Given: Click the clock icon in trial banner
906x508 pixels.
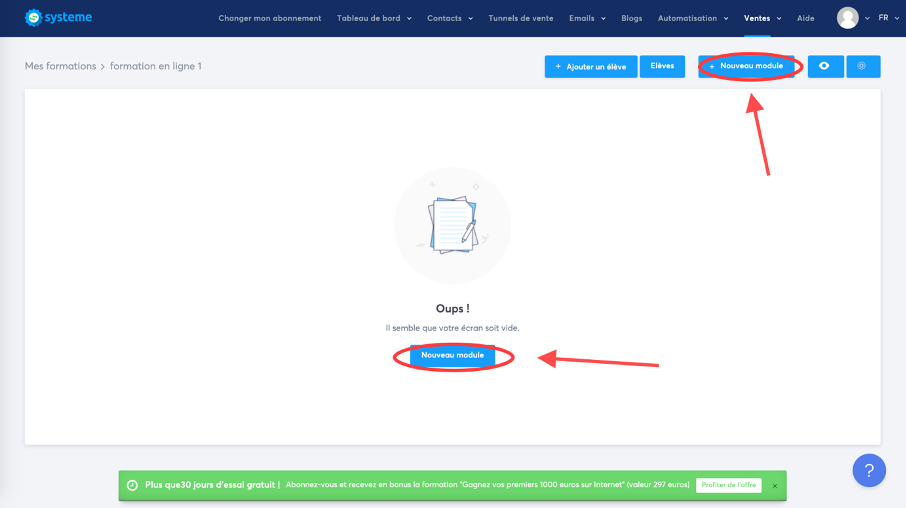Looking at the screenshot, I should coord(132,485).
